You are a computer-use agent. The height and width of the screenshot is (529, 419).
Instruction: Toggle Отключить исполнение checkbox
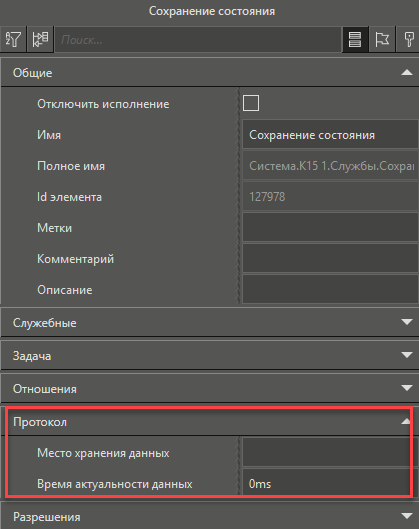[251, 103]
